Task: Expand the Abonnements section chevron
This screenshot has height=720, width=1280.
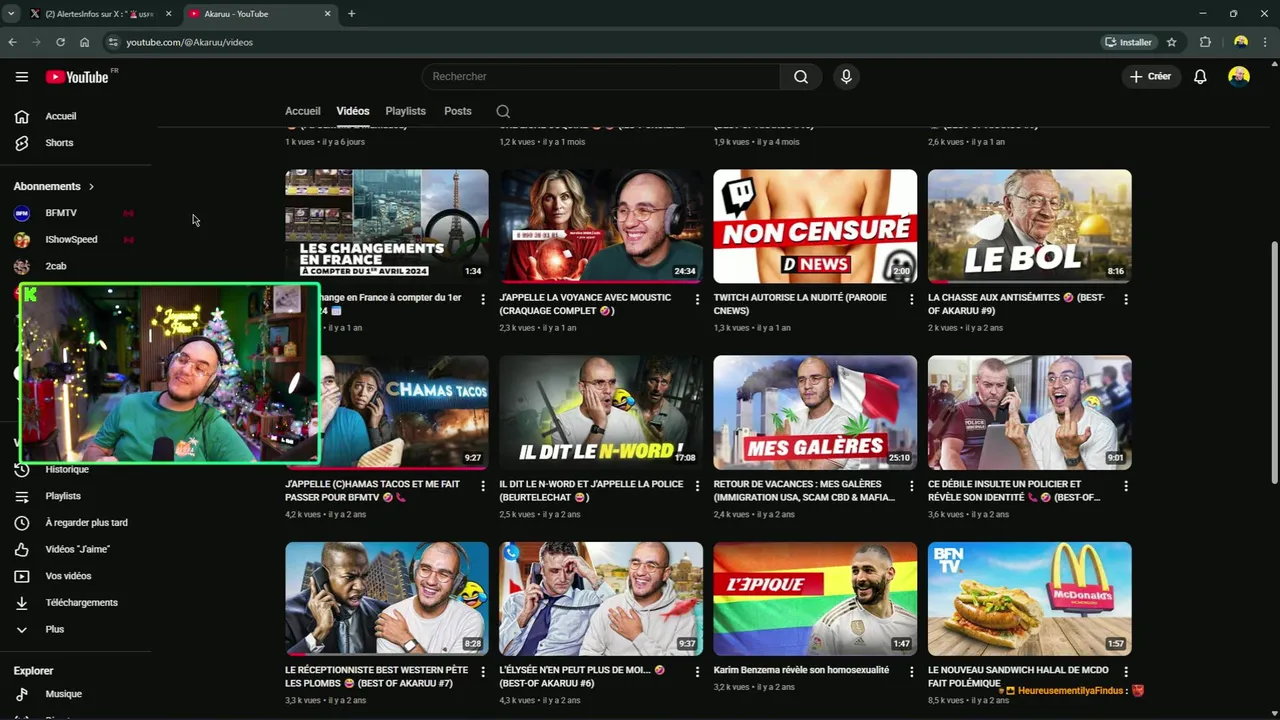Action: point(91,187)
